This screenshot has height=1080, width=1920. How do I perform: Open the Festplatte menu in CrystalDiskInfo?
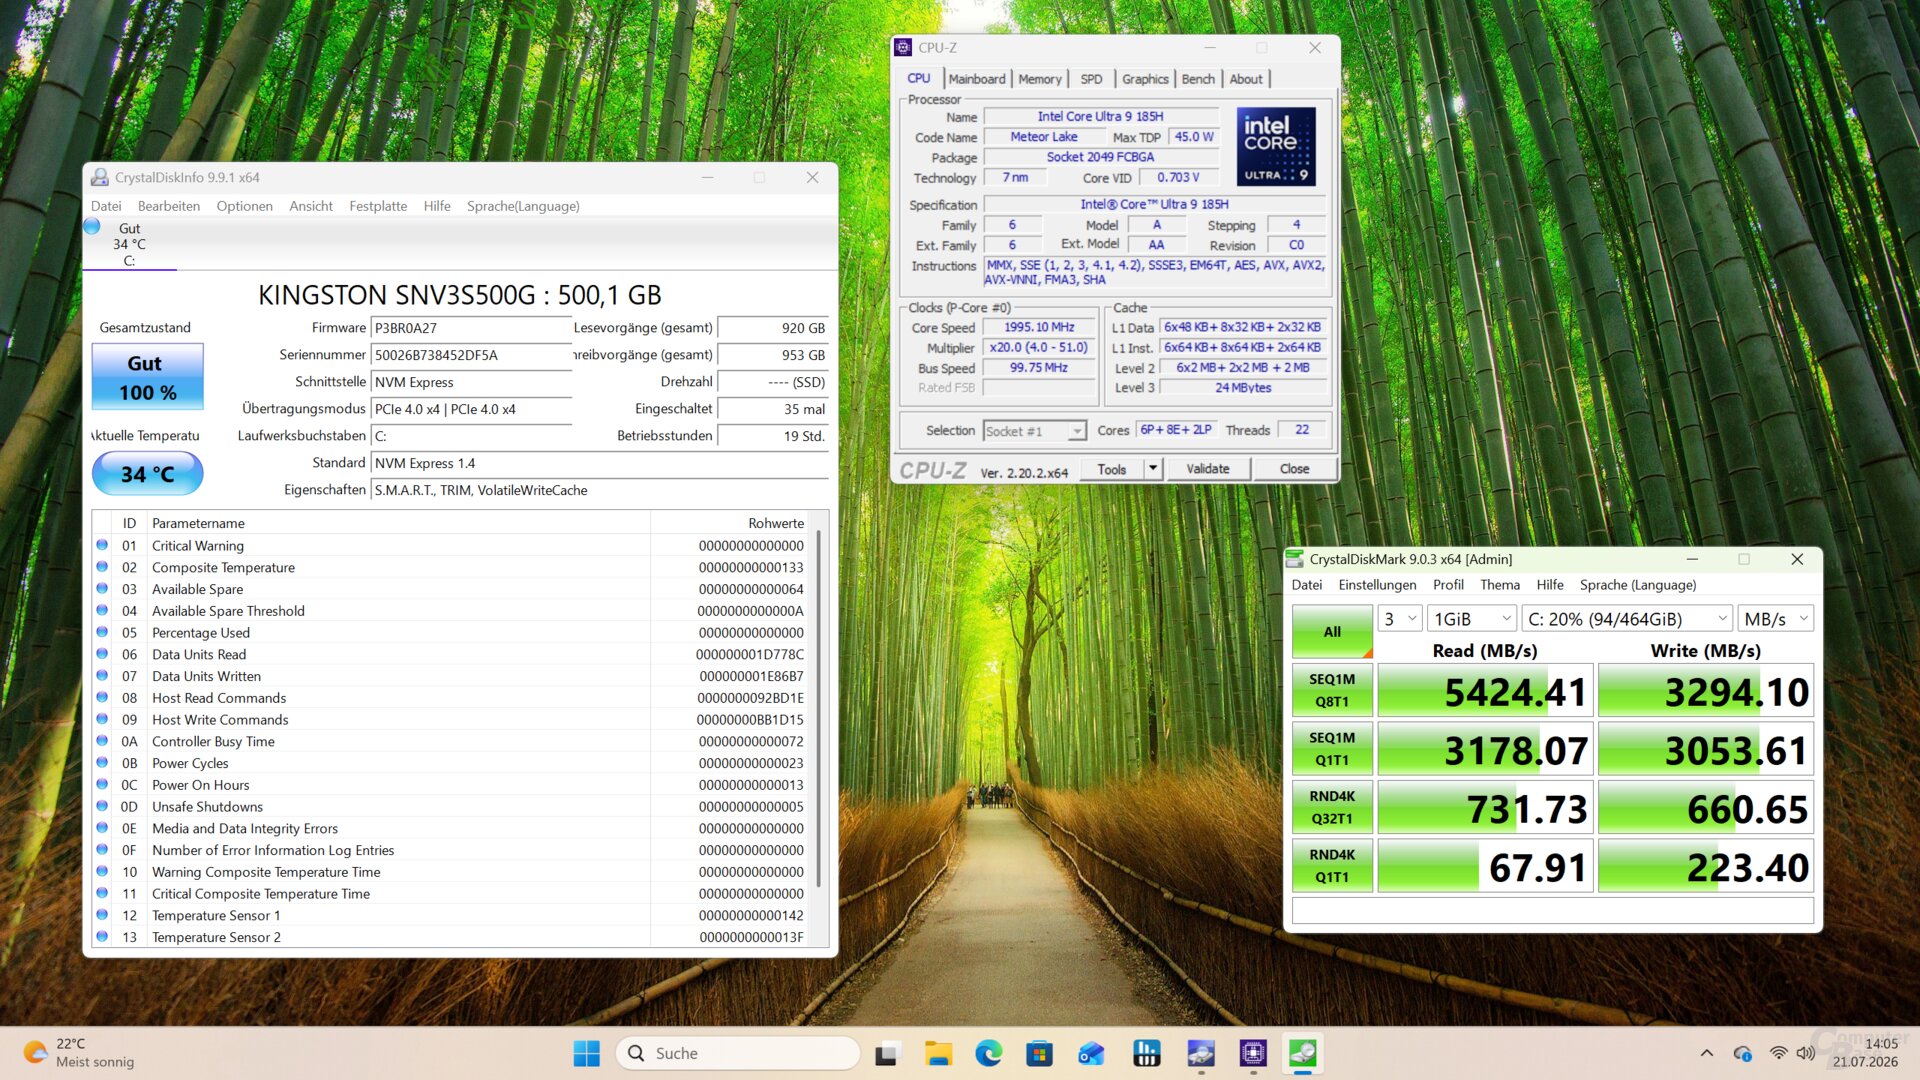378,206
